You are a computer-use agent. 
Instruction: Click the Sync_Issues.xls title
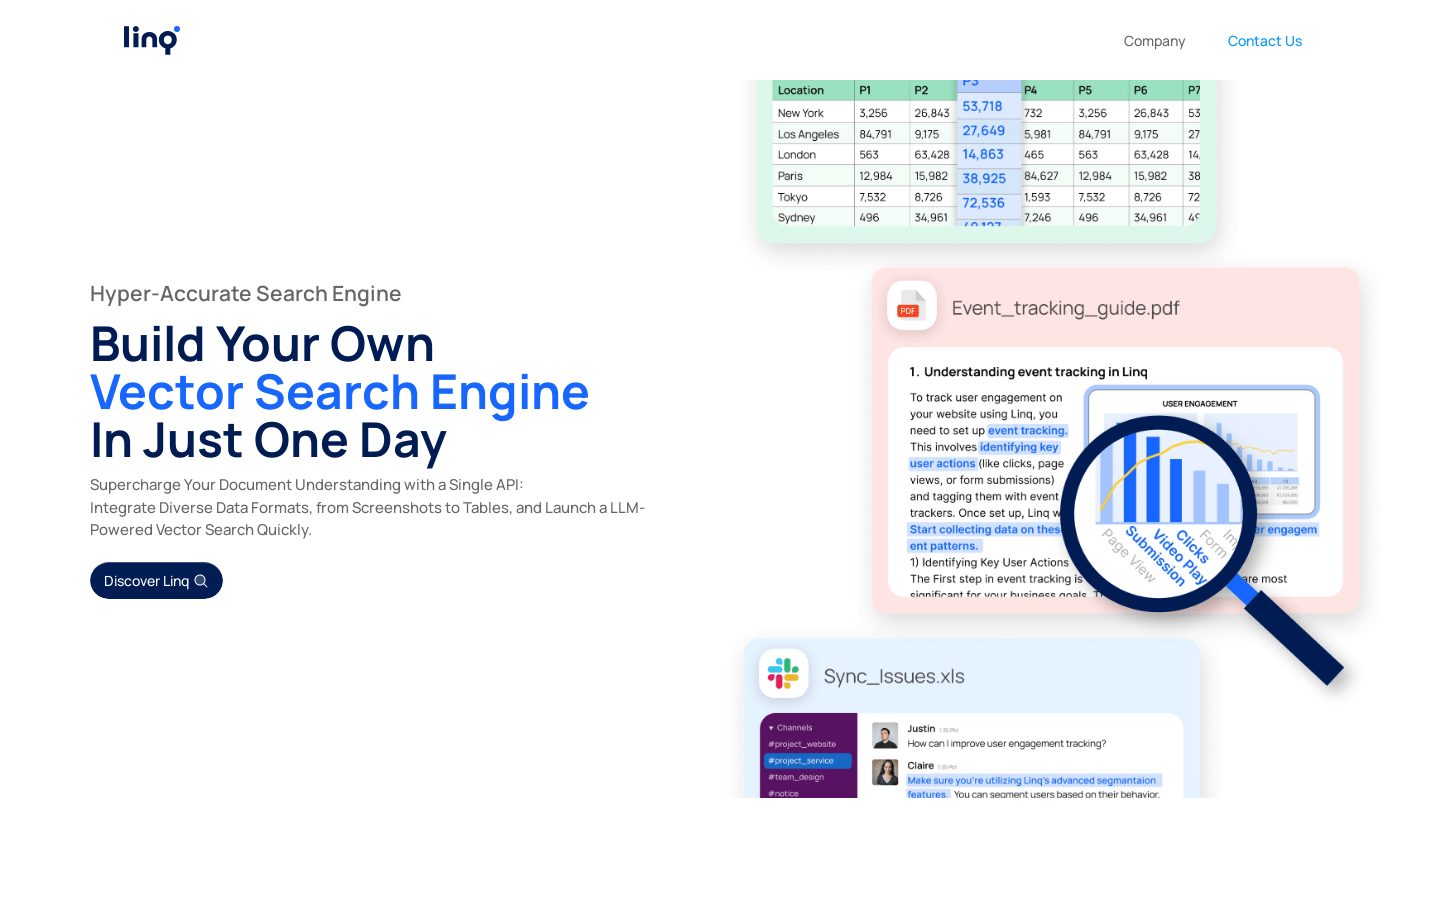tap(894, 676)
